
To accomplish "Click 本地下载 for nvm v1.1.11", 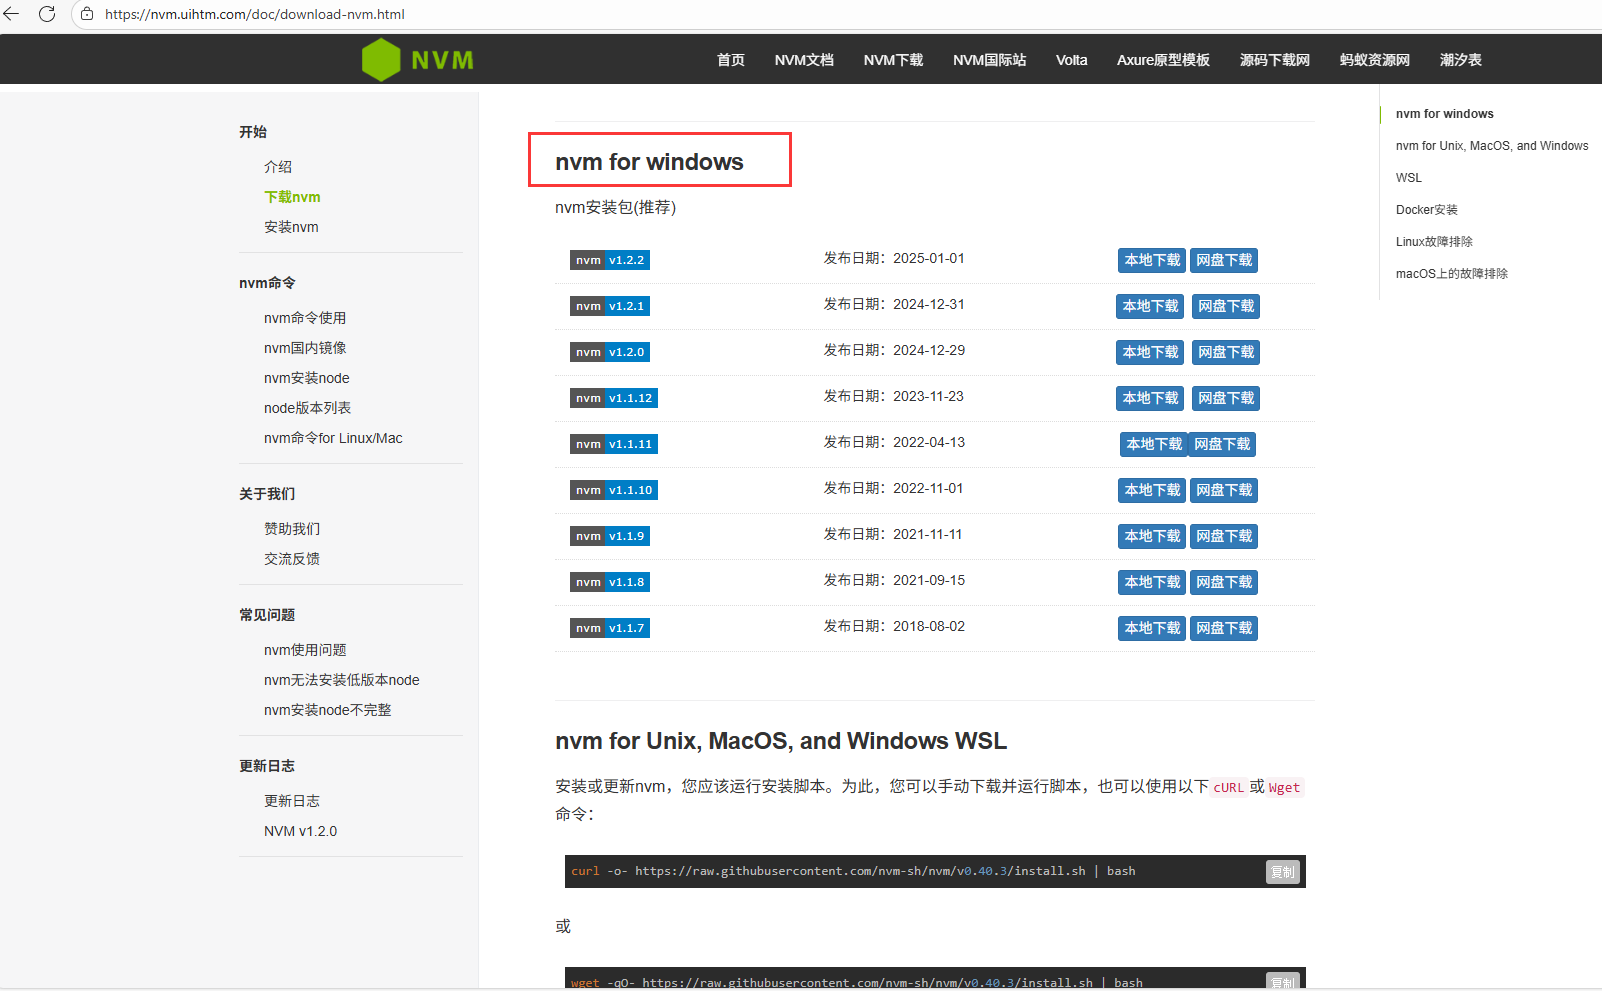I will [x=1154, y=444].
